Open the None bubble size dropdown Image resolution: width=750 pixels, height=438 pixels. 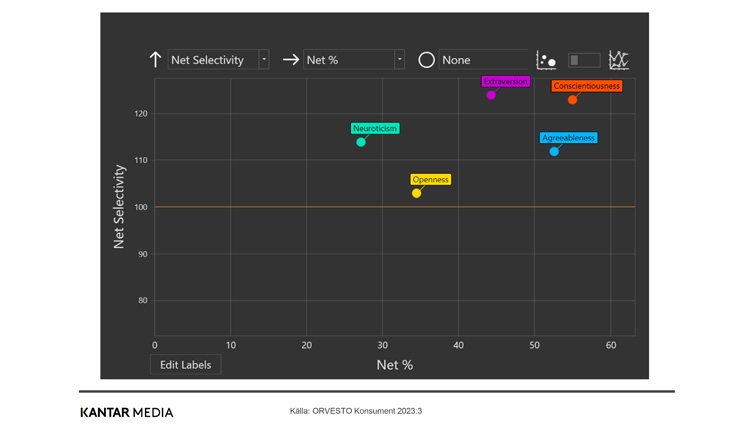coord(483,60)
